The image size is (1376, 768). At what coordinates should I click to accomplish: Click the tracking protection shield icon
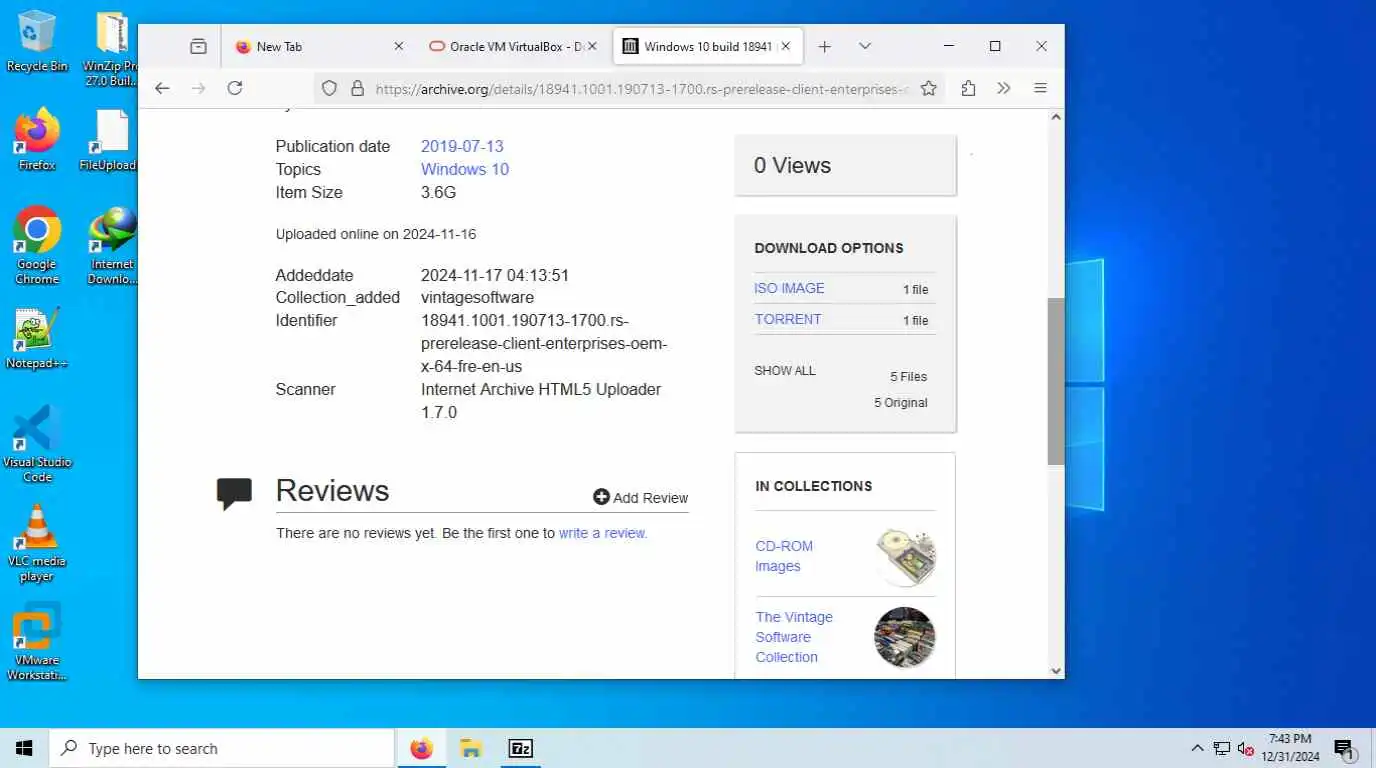[329, 88]
